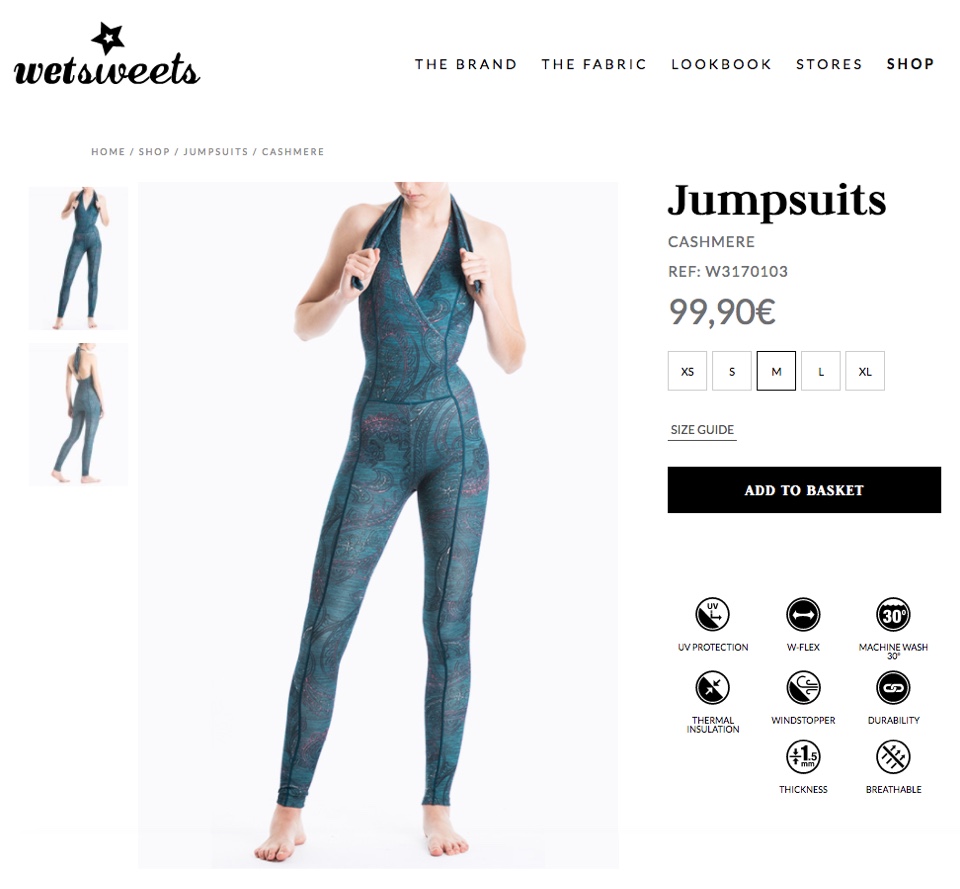Pick the XL size box
Image resolution: width=960 pixels, height=889 pixels.
click(864, 371)
